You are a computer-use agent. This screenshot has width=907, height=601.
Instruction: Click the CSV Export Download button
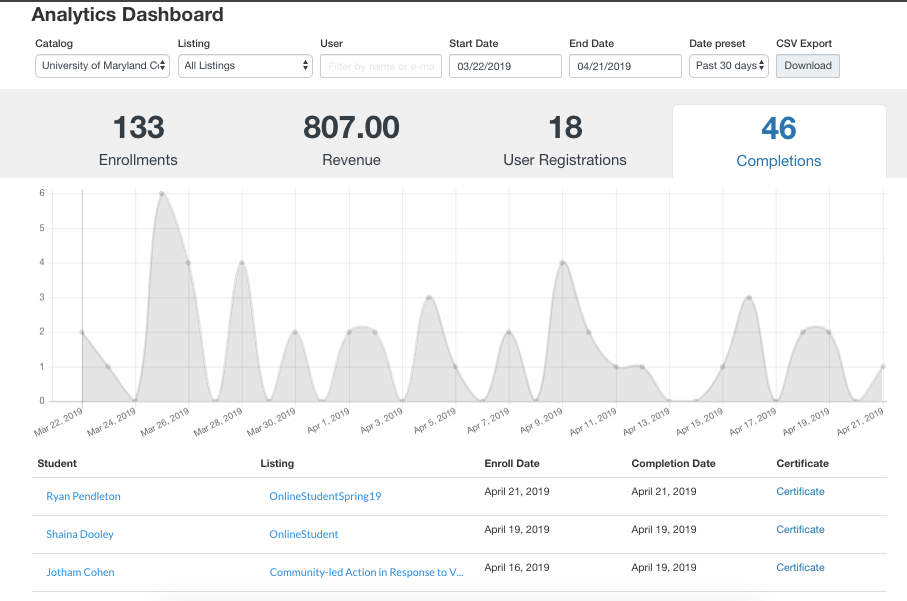(x=807, y=66)
